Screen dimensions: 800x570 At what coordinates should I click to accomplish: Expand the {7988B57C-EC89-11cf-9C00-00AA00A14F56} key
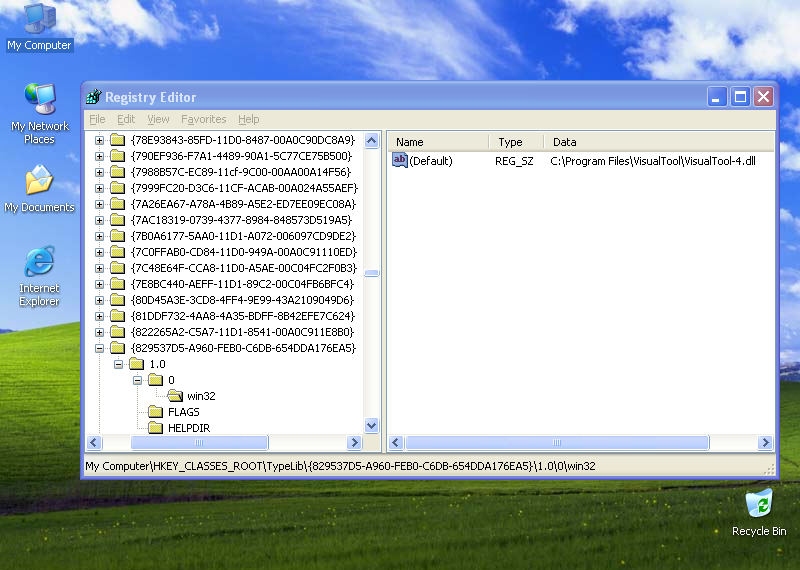(x=99, y=172)
